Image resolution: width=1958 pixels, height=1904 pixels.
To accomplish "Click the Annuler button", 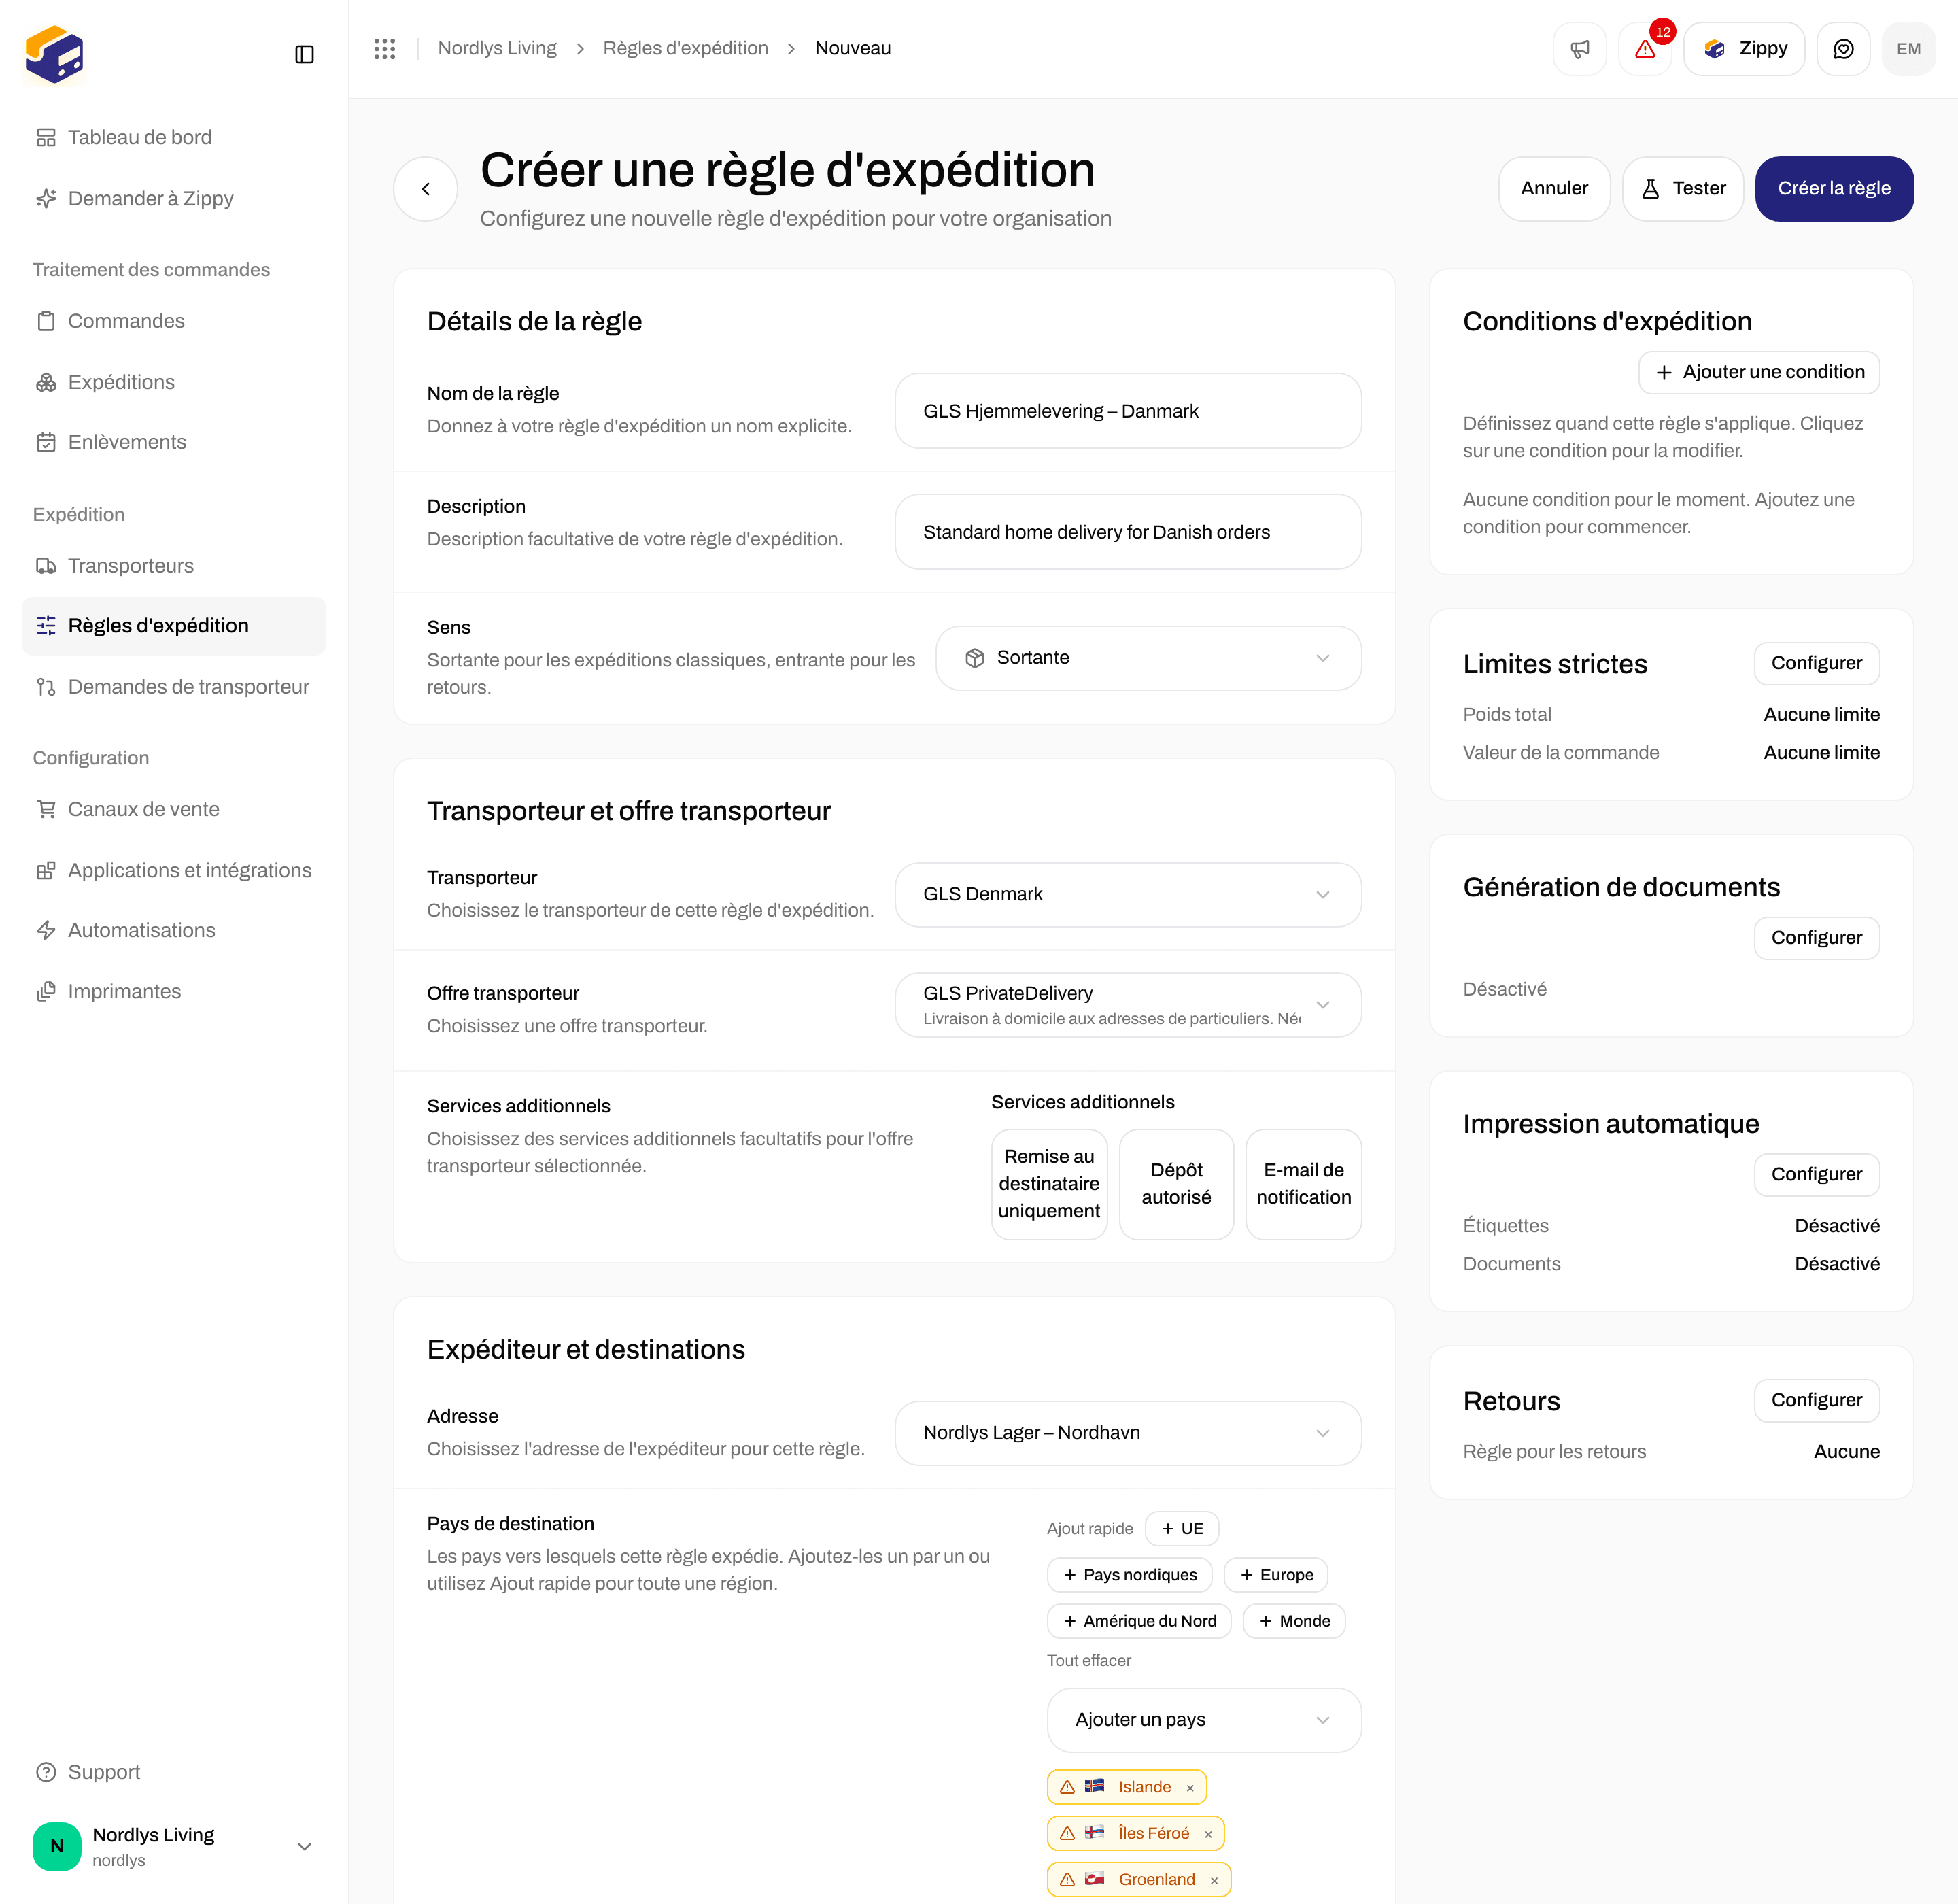I will (x=1554, y=188).
